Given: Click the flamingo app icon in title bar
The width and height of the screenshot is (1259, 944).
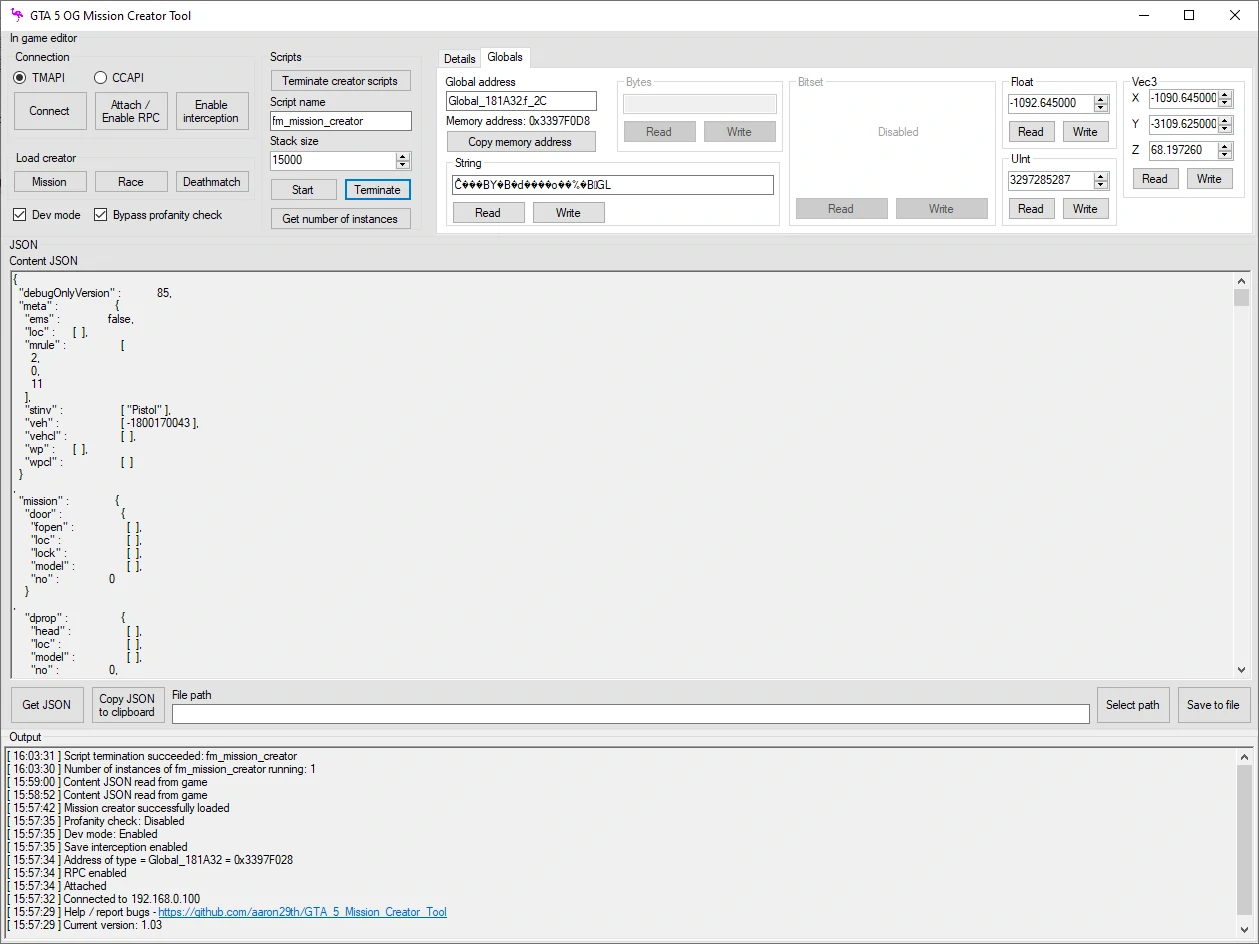Looking at the screenshot, I should pos(17,15).
